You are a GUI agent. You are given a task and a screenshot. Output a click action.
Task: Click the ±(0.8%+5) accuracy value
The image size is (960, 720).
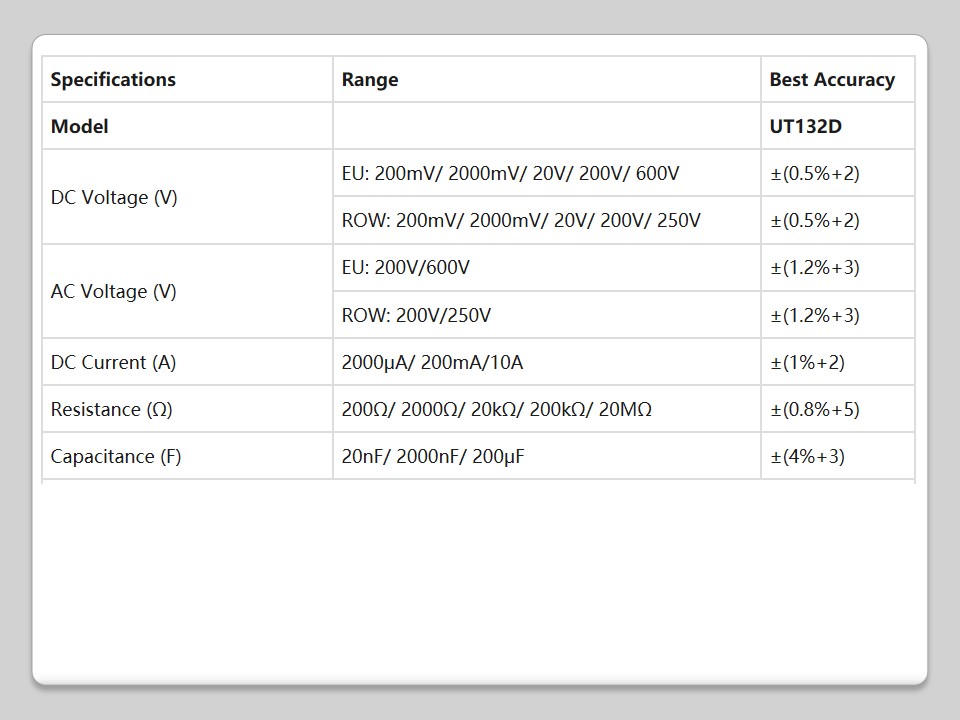[815, 410]
